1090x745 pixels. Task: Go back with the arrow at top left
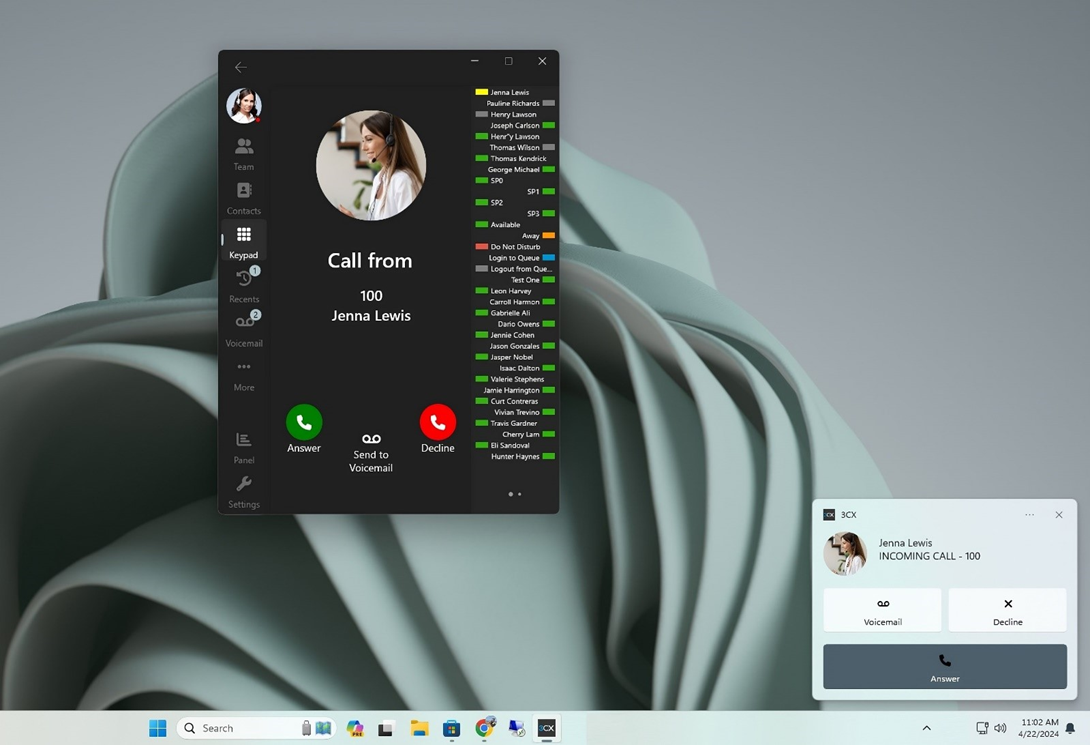point(241,67)
